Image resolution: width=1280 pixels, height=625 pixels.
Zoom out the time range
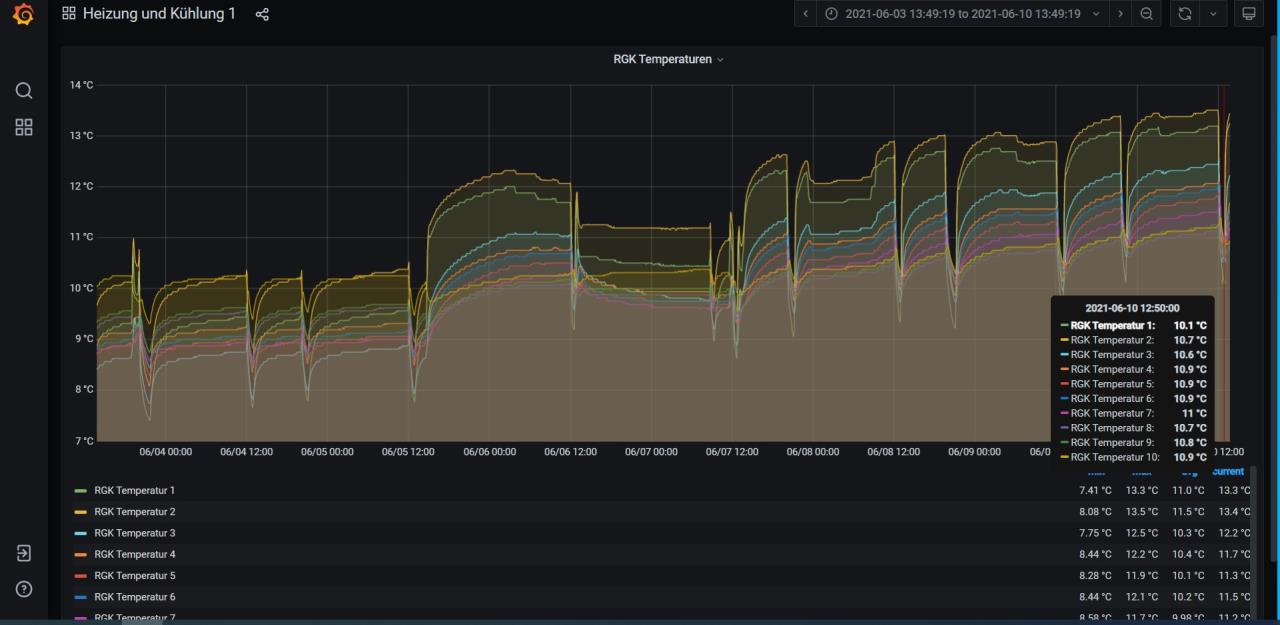(x=1146, y=14)
